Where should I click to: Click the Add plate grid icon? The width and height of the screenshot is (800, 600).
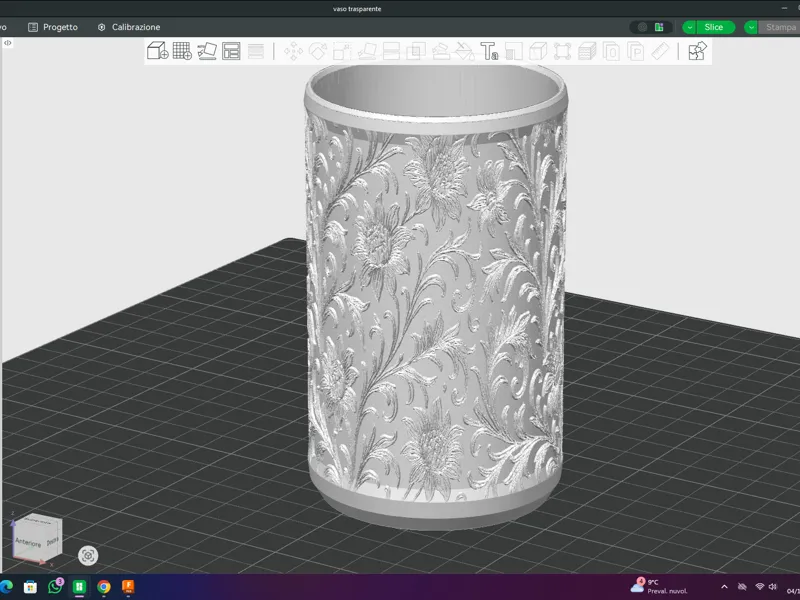click(x=182, y=51)
